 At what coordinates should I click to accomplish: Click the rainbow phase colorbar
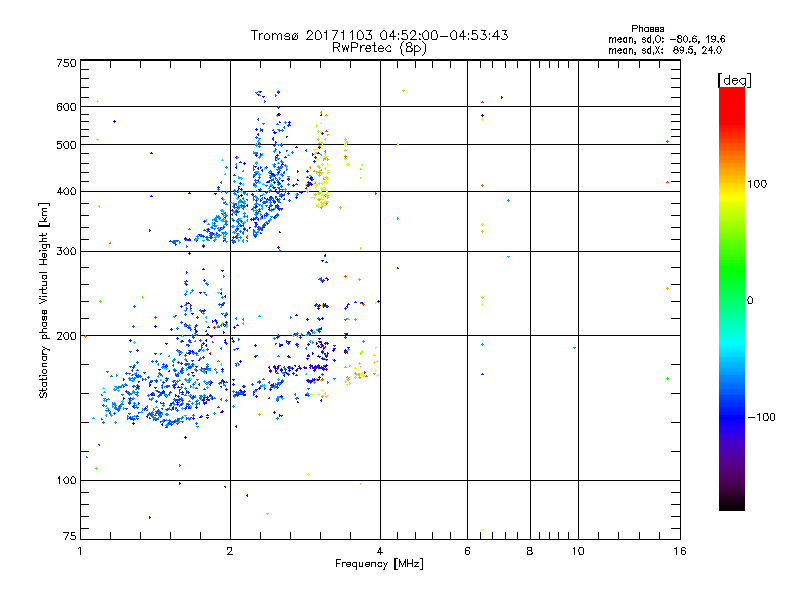click(732, 298)
